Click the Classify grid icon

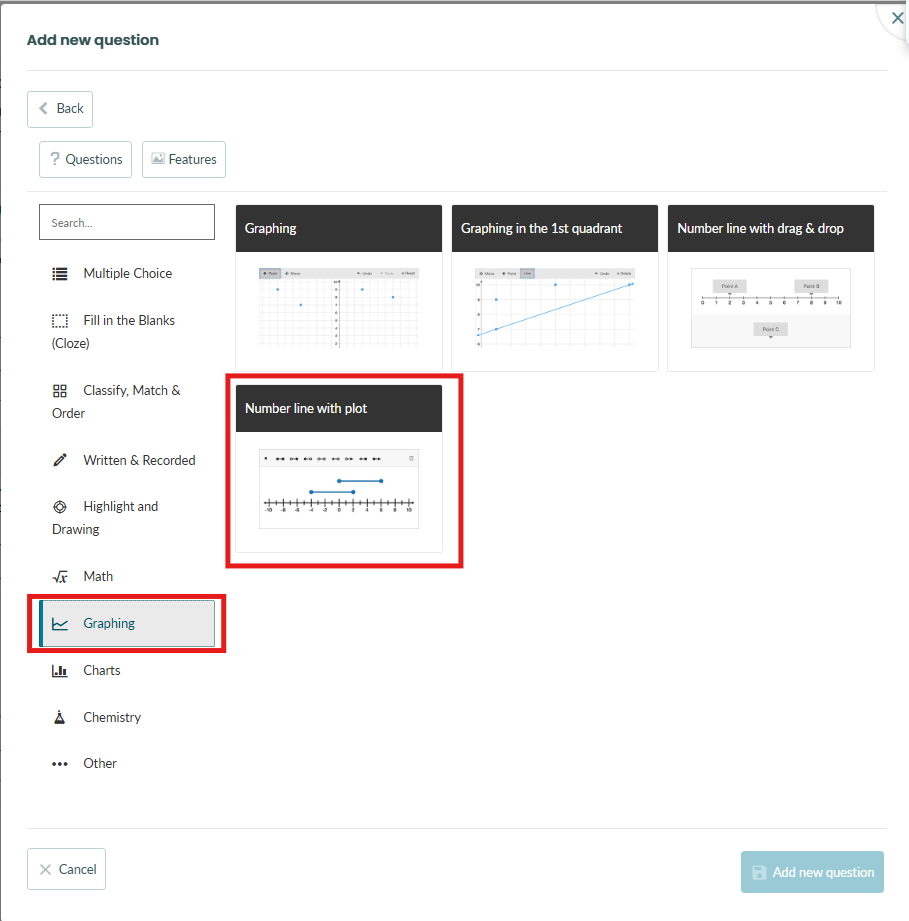(60, 391)
